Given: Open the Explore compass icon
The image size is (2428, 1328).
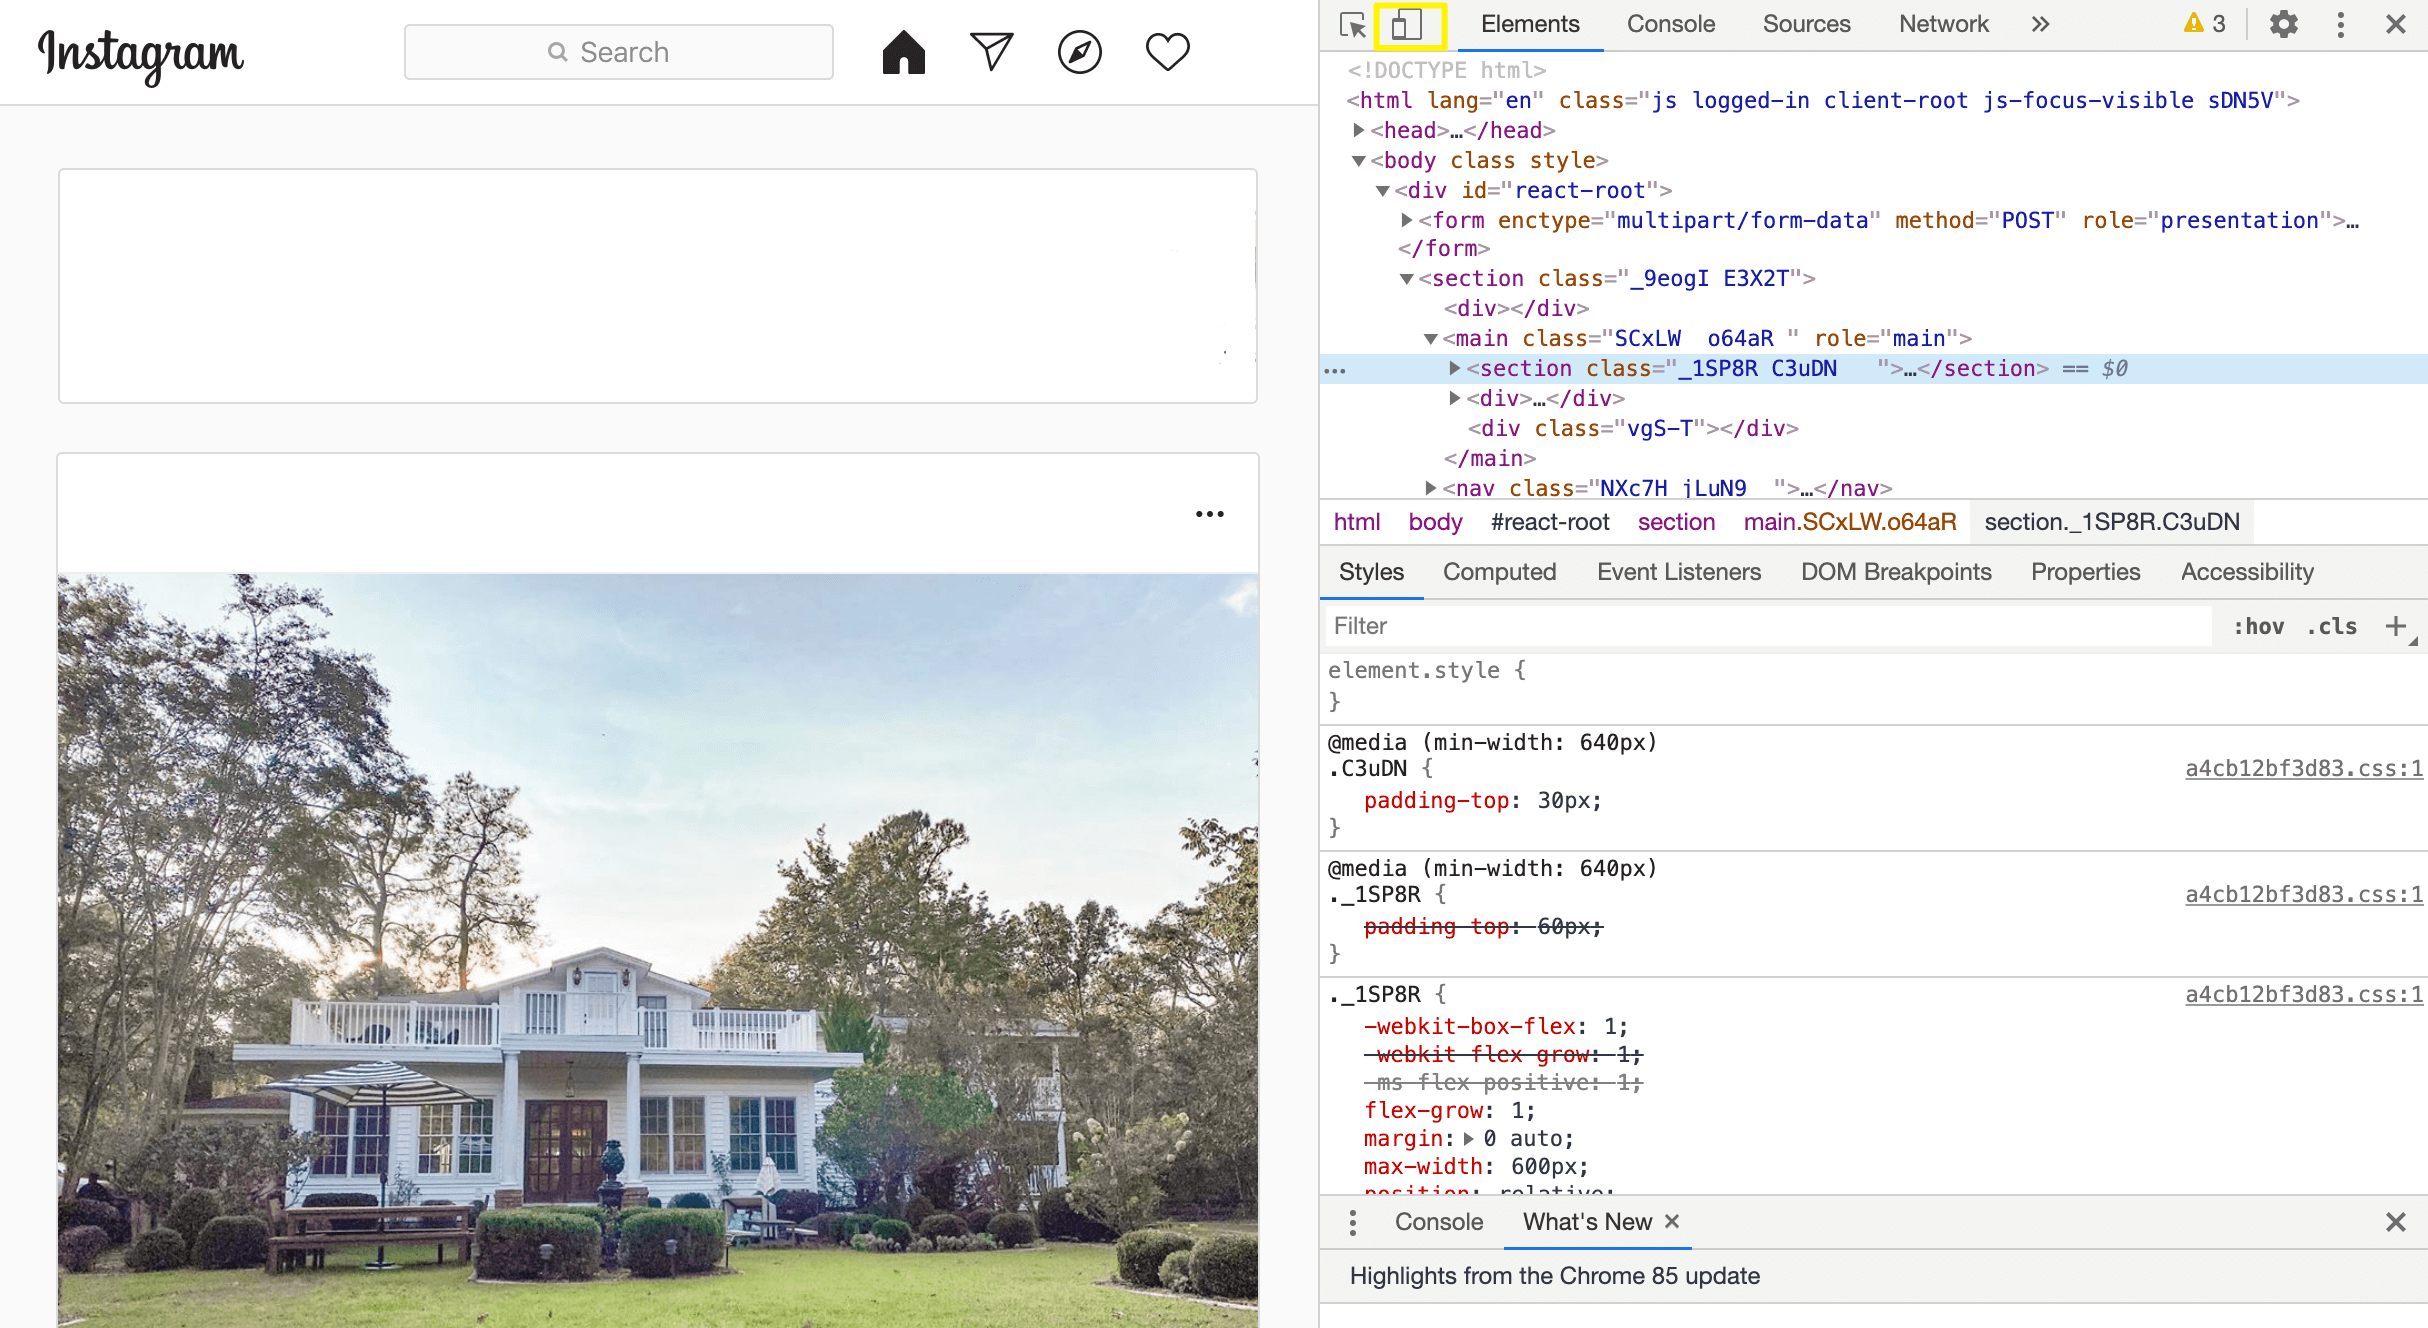Looking at the screenshot, I should point(1077,51).
